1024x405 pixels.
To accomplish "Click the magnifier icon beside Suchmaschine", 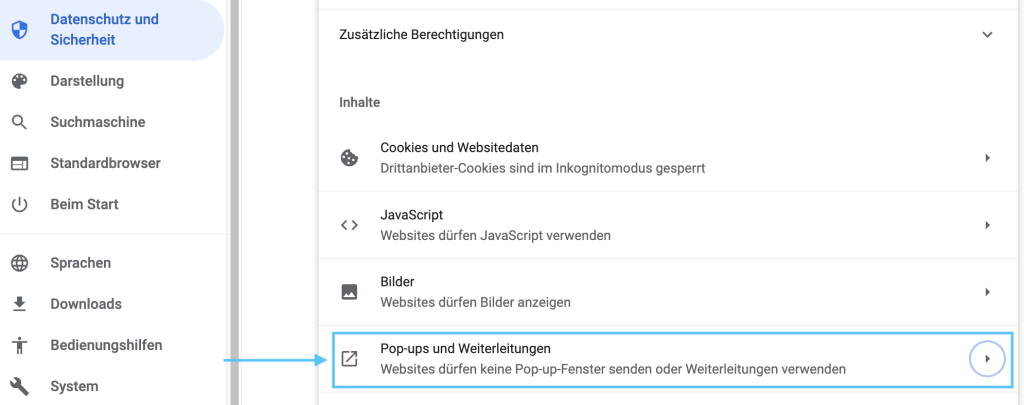I will tap(19, 122).
